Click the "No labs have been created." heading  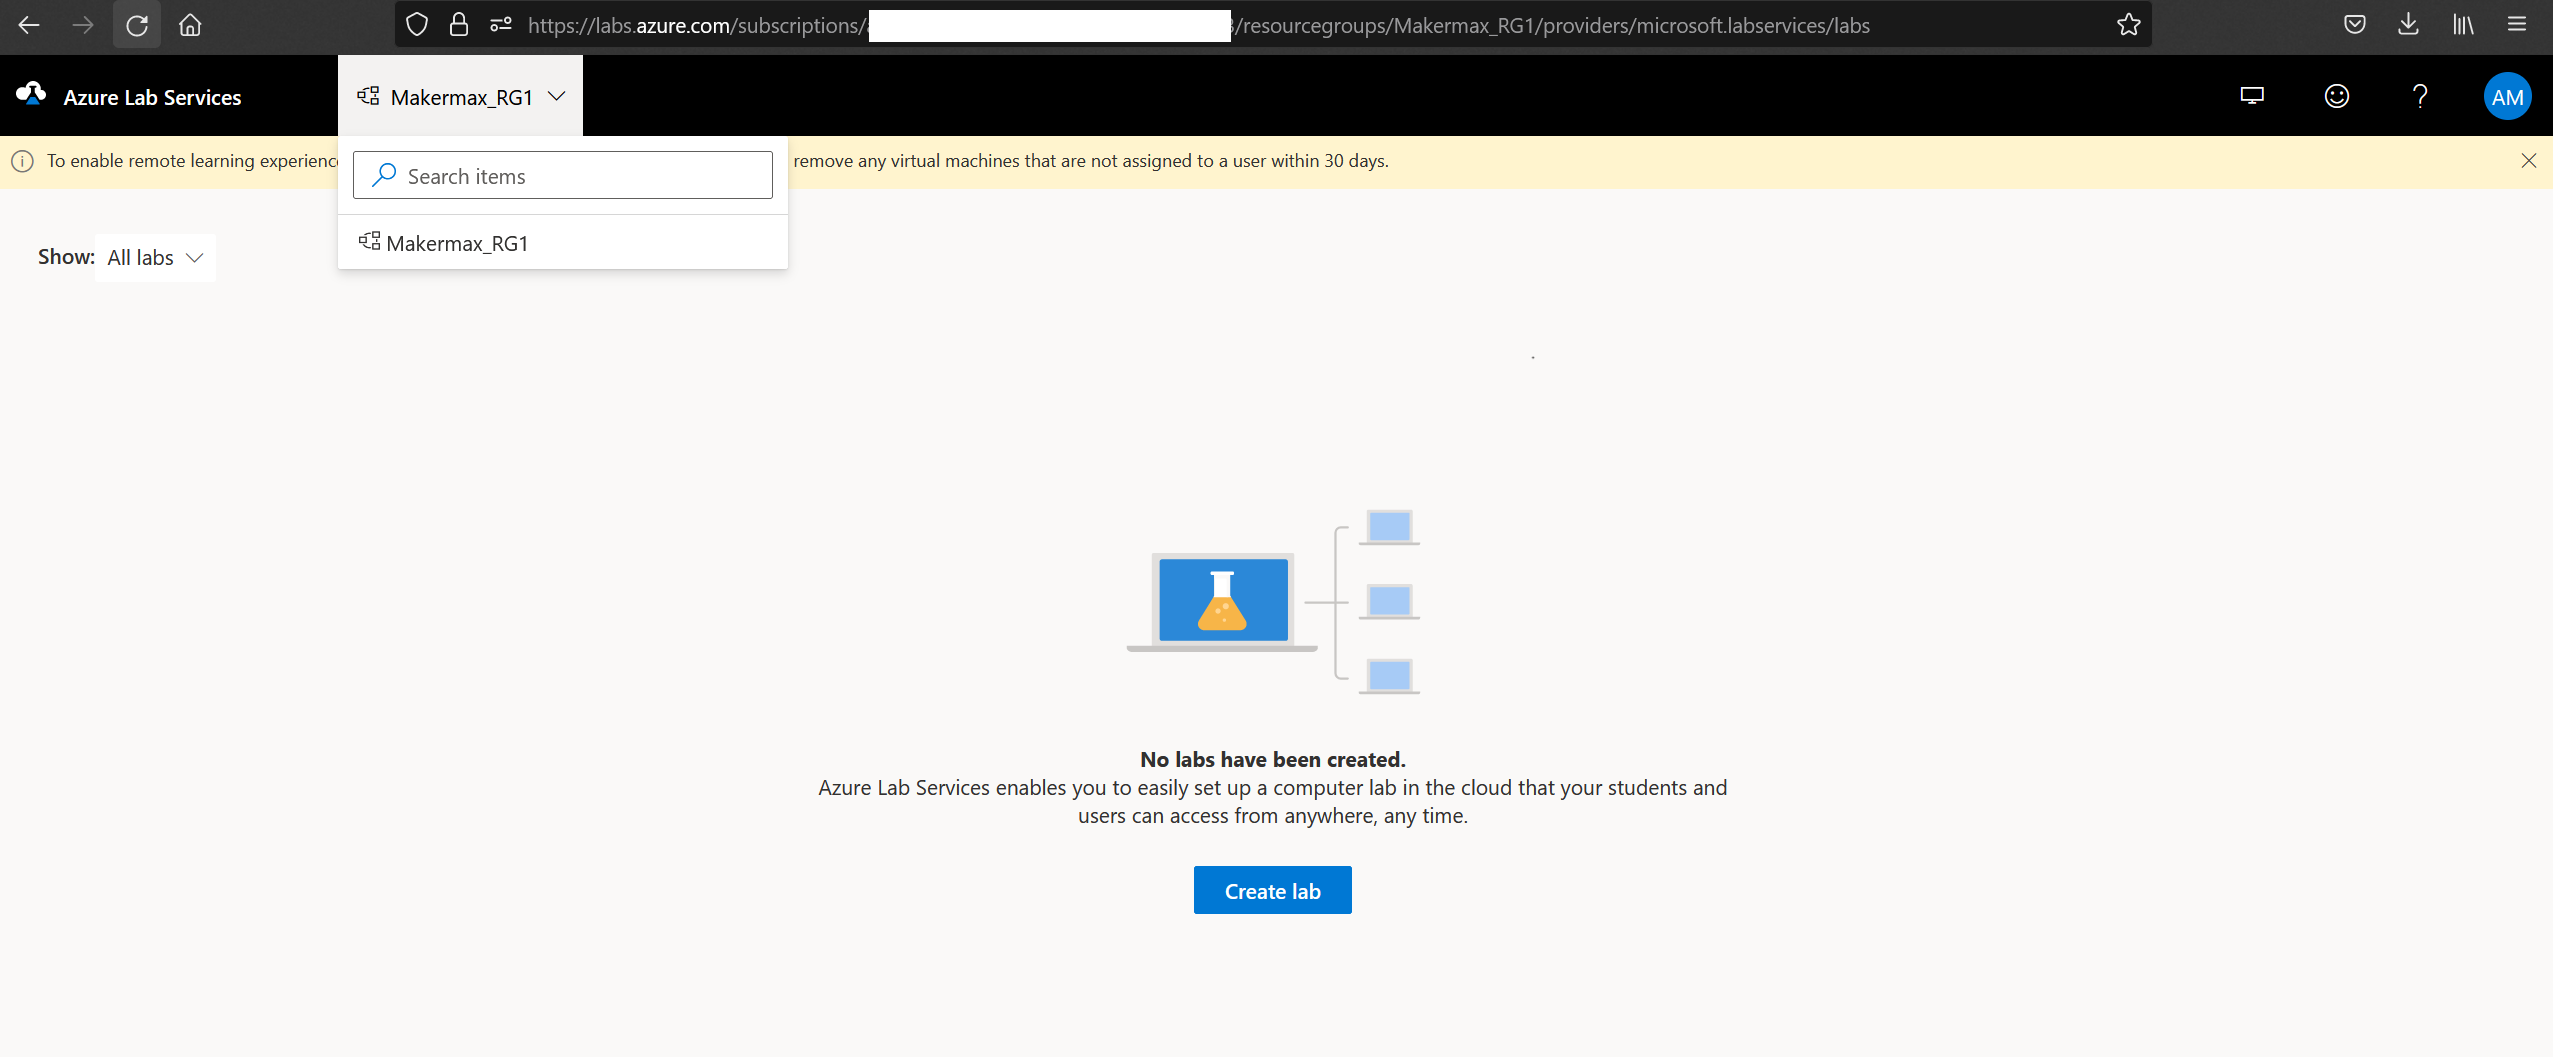click(1272, 759)
